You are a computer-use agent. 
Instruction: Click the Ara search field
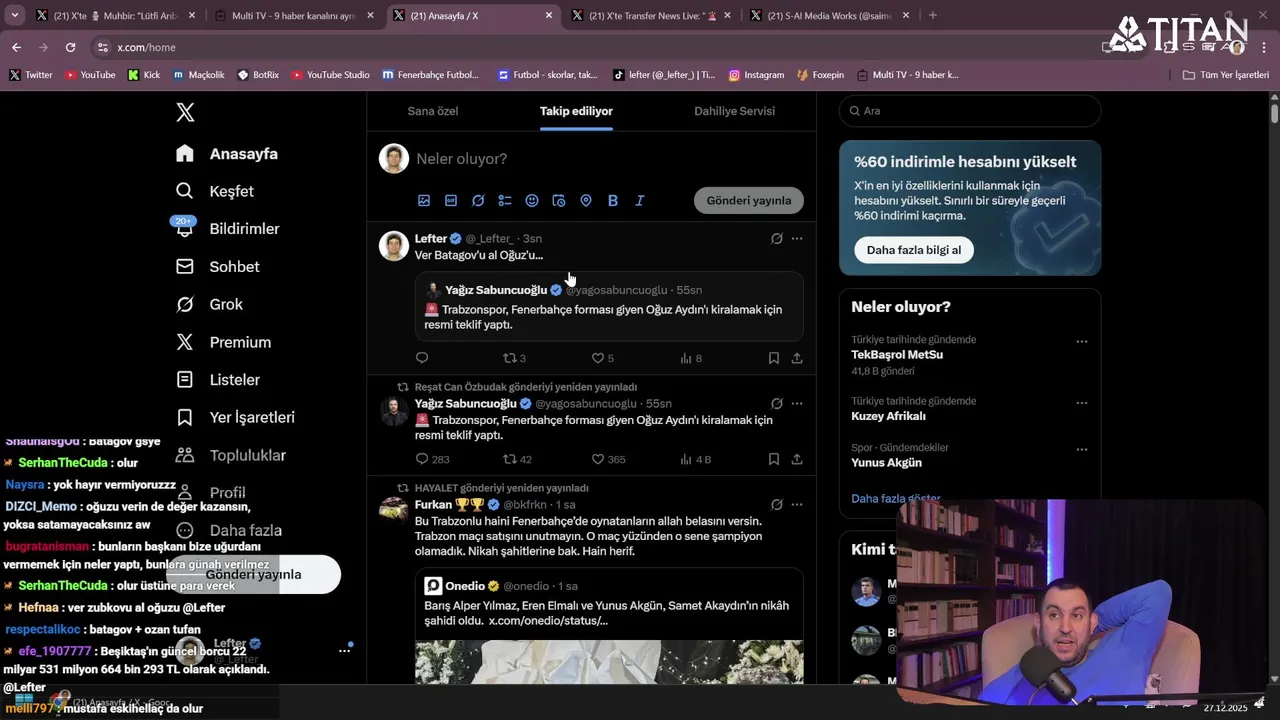click(x=970, y=111)
